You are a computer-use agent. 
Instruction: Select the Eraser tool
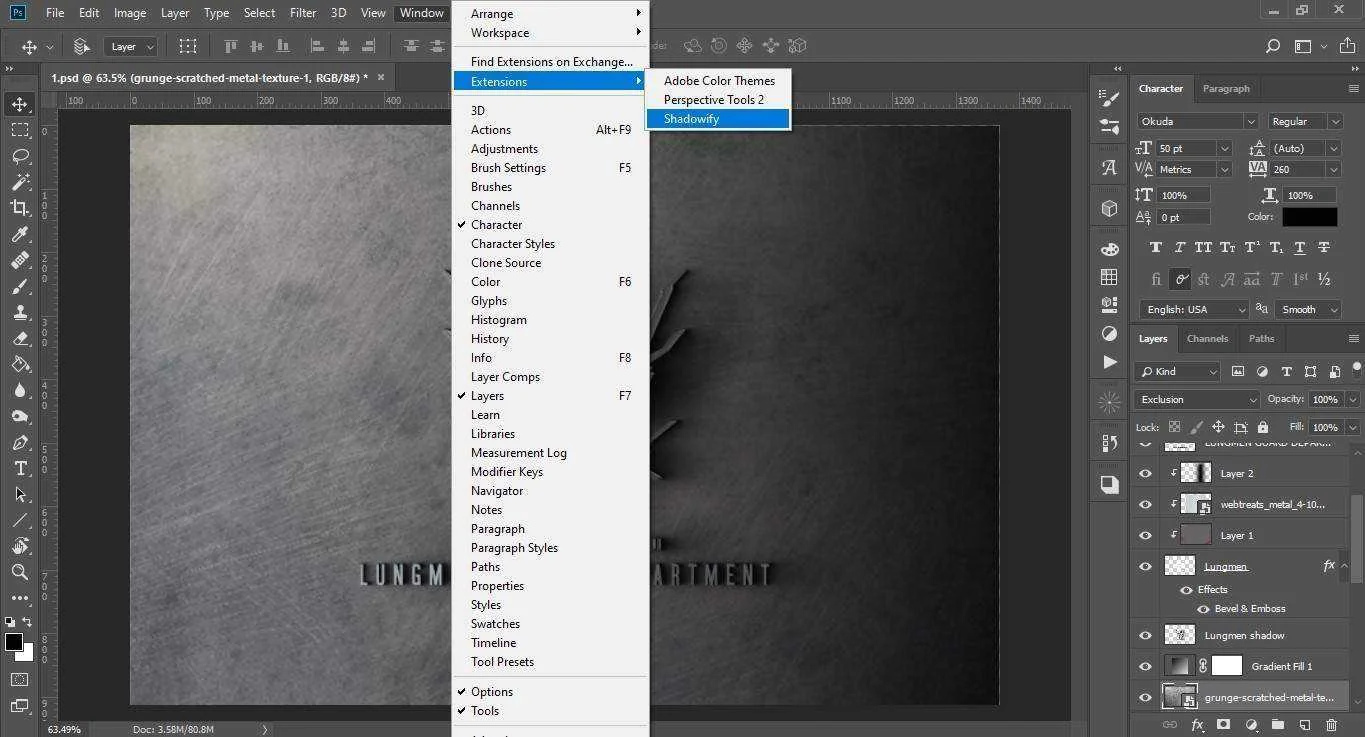pos(20,338)
